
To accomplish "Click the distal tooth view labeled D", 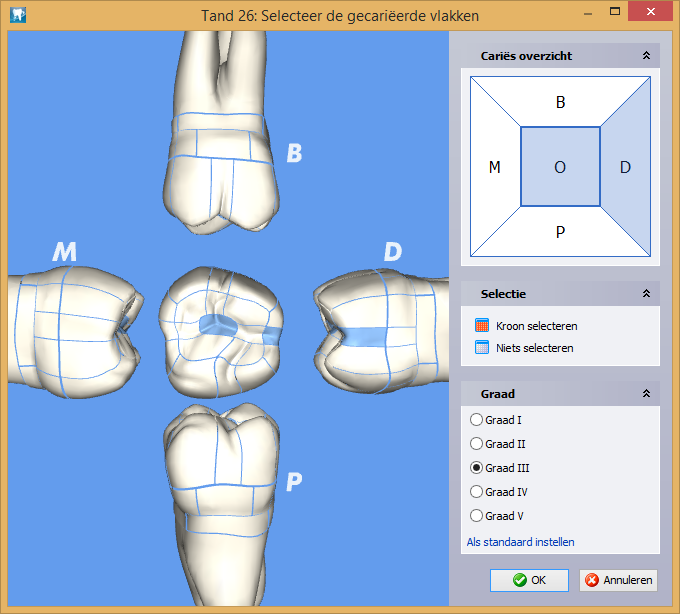I will 381,331.
